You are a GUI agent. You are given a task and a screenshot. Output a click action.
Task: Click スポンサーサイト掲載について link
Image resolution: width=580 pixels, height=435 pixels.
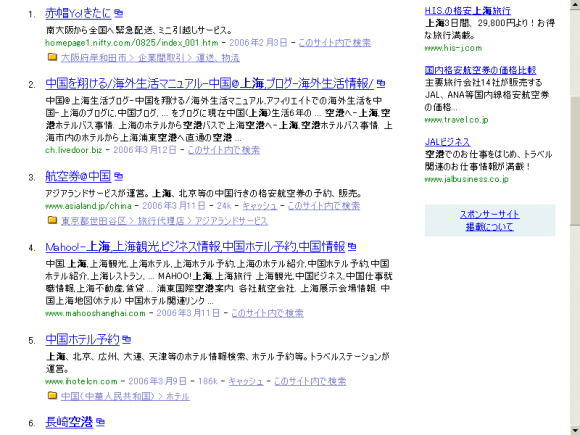click(489, 220)
